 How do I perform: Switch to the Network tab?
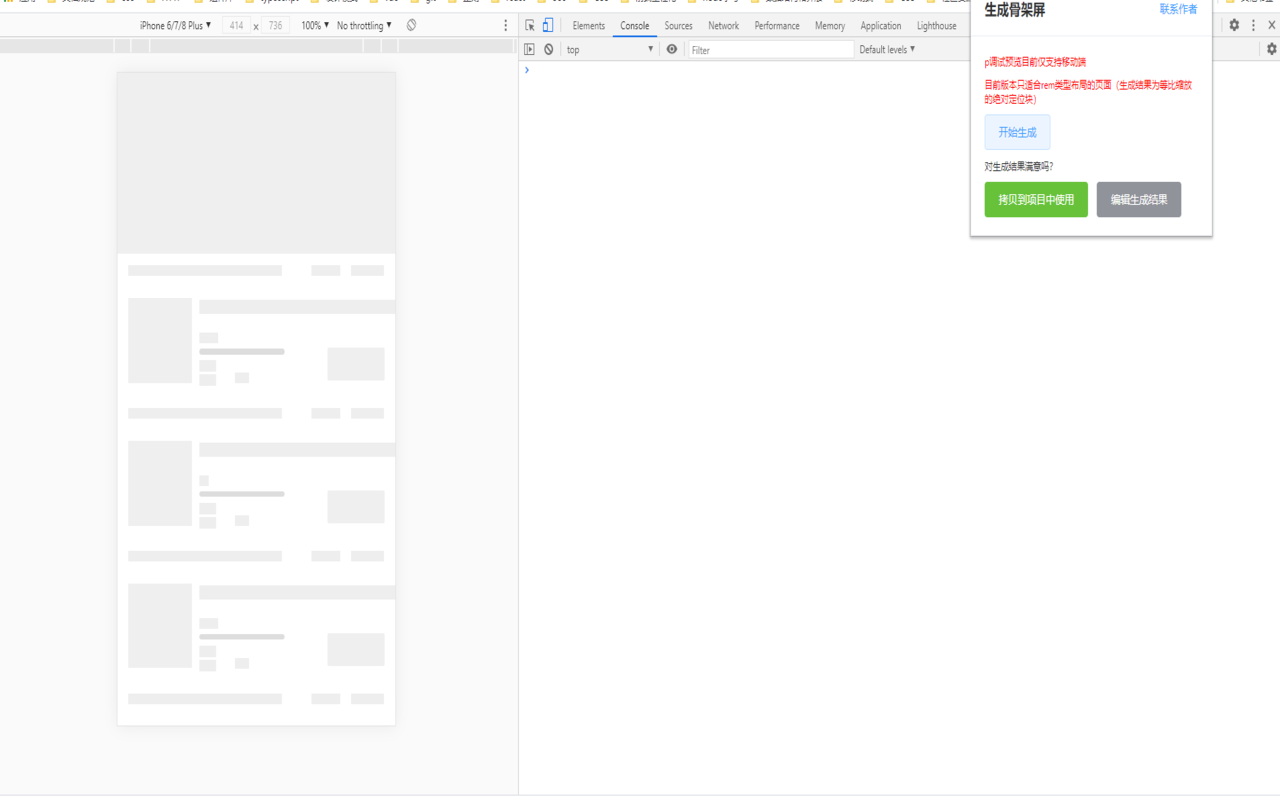coord(723,25)
